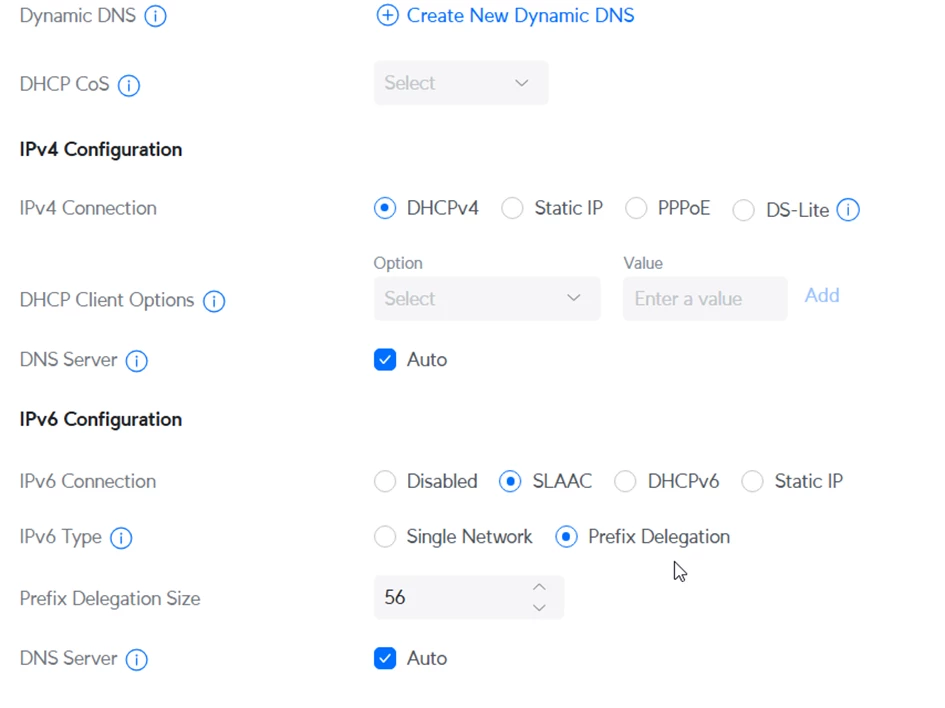Uncheck Auto DNS Server under IPv4
This screenshot has width=945, height=708.
[385, 360]
